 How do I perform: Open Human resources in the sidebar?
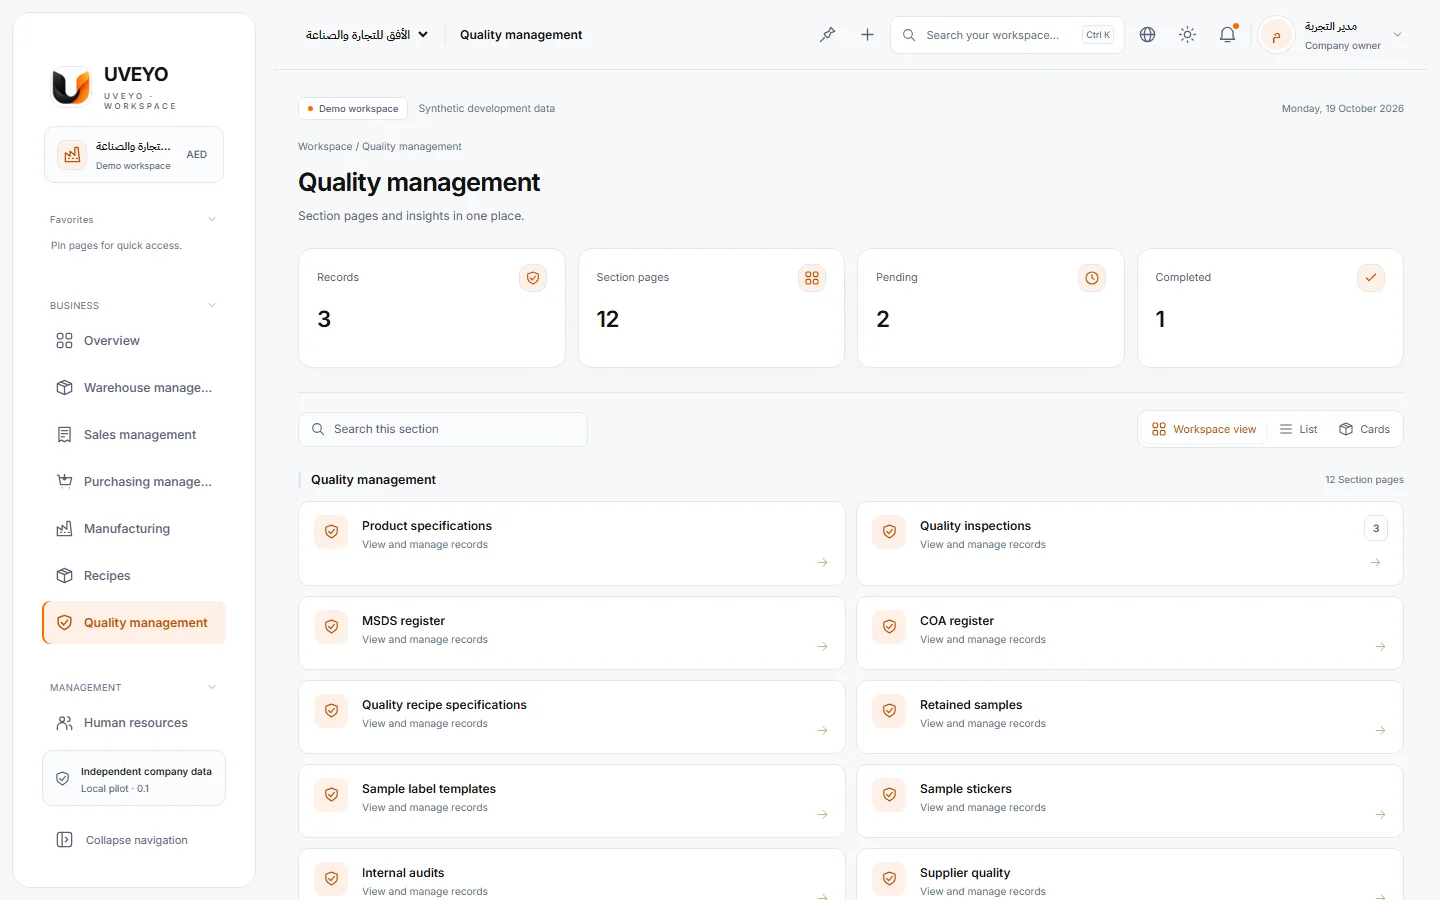(134, 723)
